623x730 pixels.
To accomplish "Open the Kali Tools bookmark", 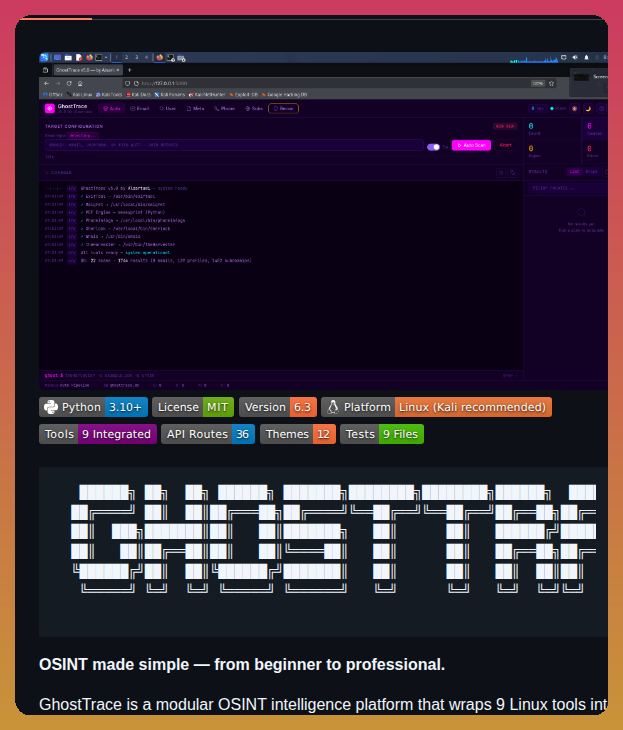I will tap(109, 95).
